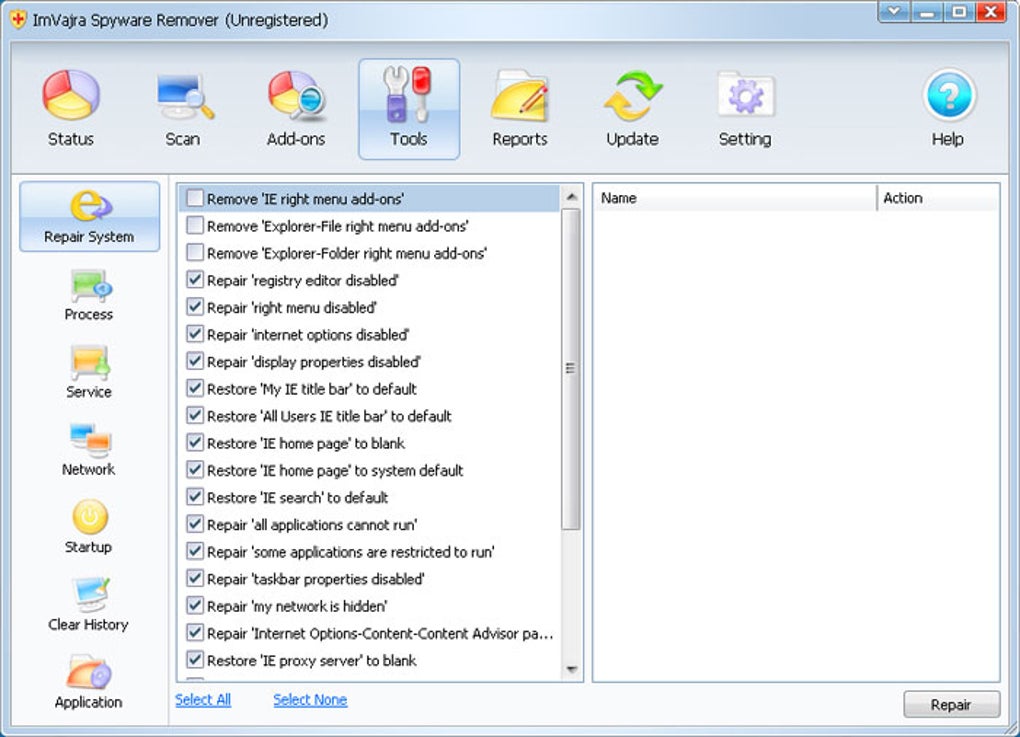1020x737 pixels.
Task: Open the Application sidebar tool
Action: (x=89, y=682)
